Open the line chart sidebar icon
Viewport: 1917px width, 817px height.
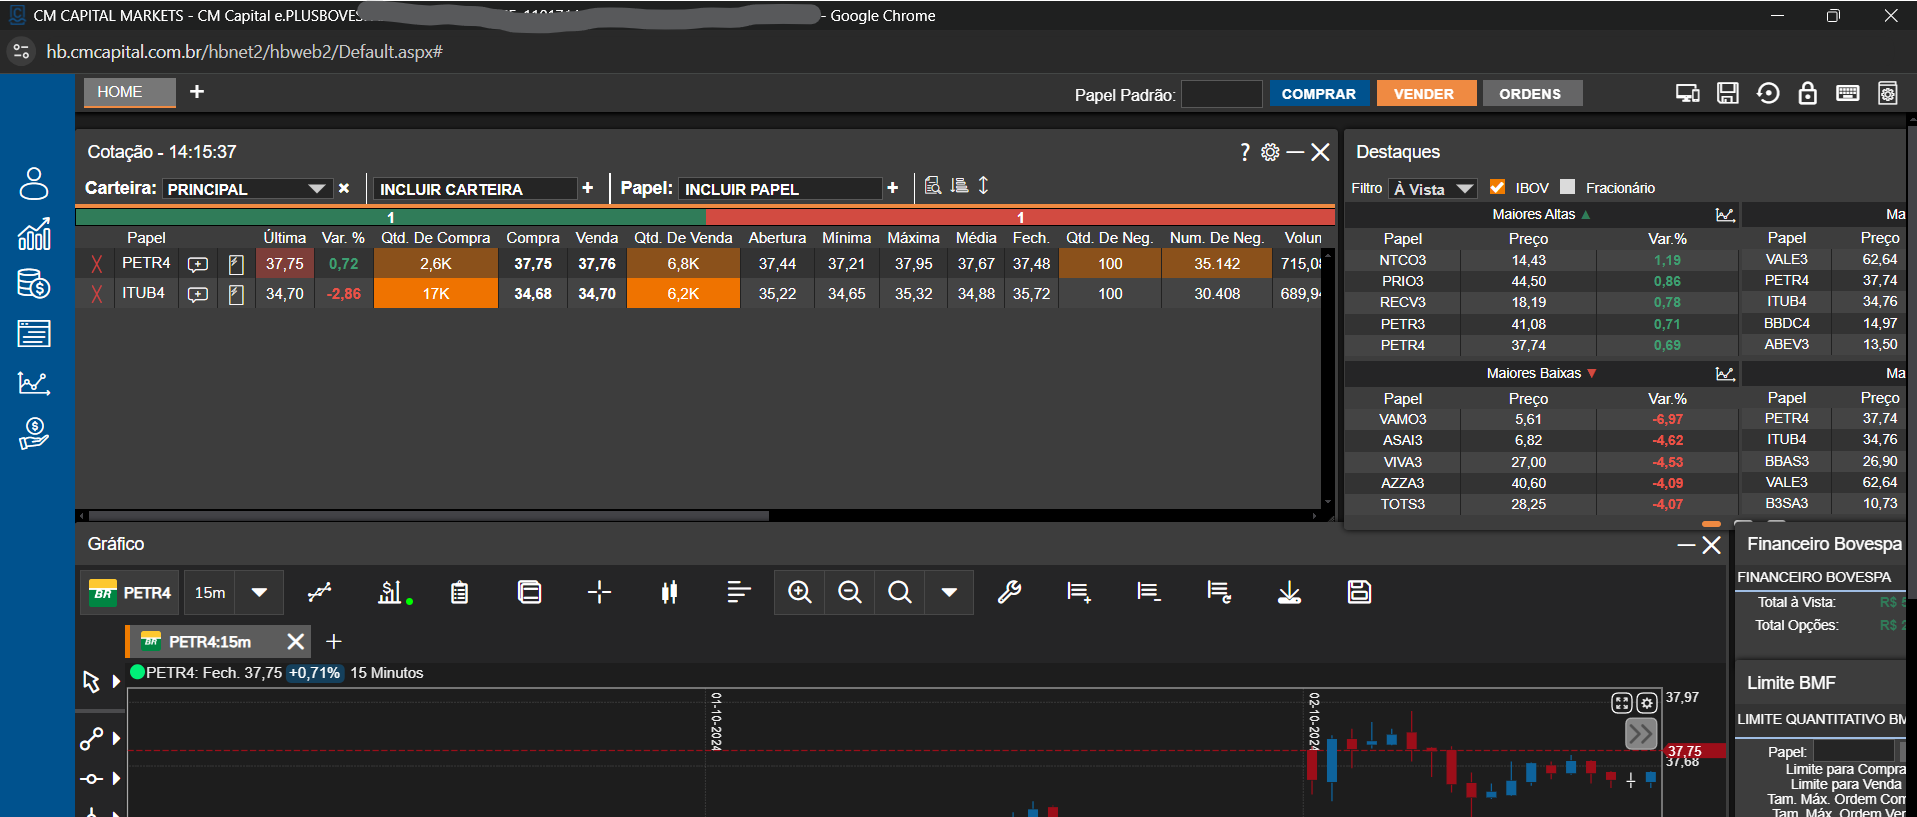pos(34,383)
